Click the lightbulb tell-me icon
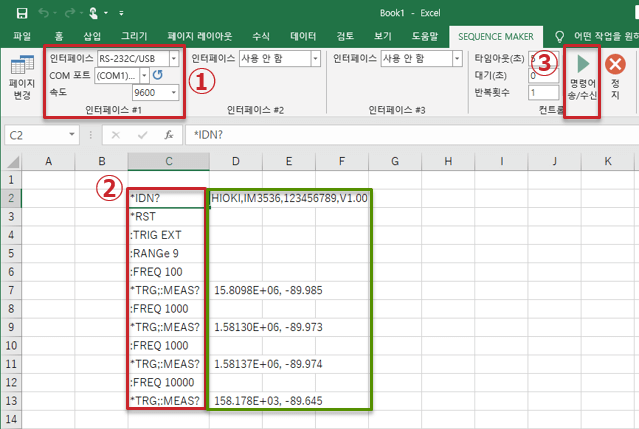The height and width of the screenshot is (429, 639). point(560,37)
